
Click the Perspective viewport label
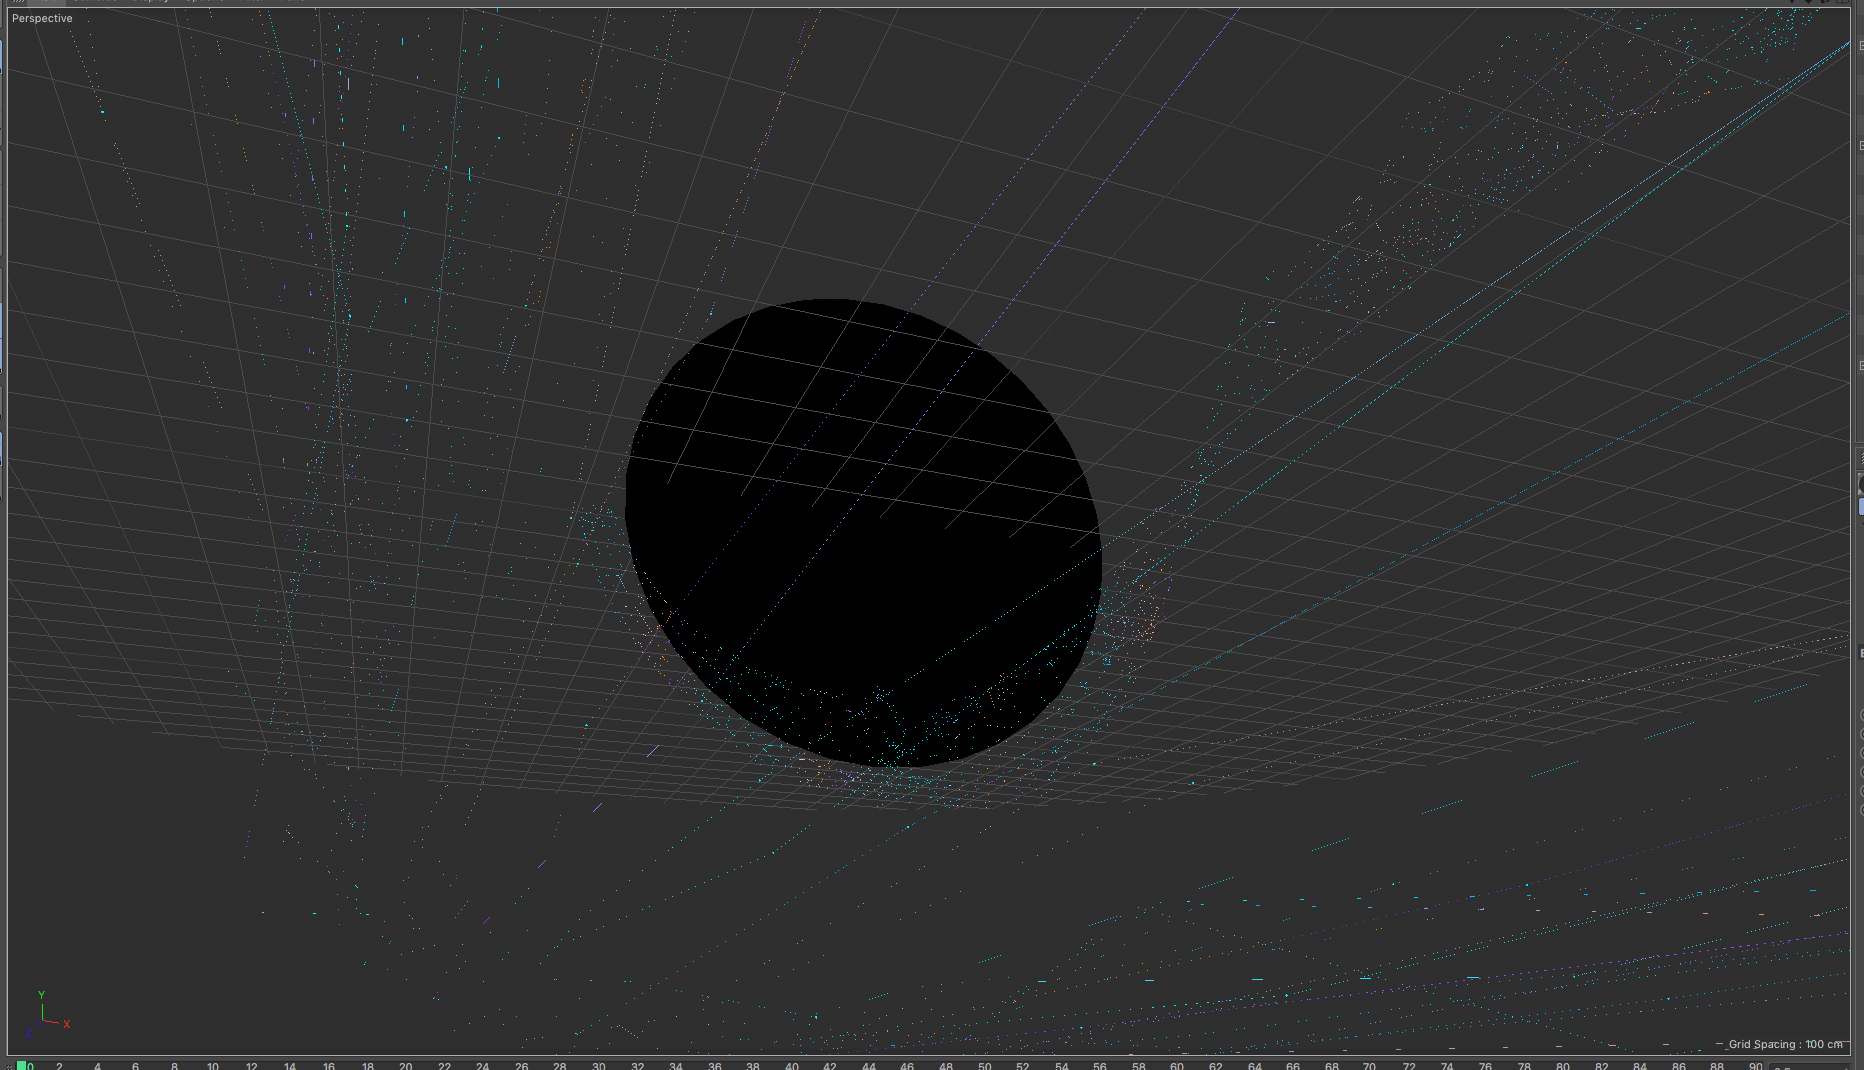click(x=42, y=18)
